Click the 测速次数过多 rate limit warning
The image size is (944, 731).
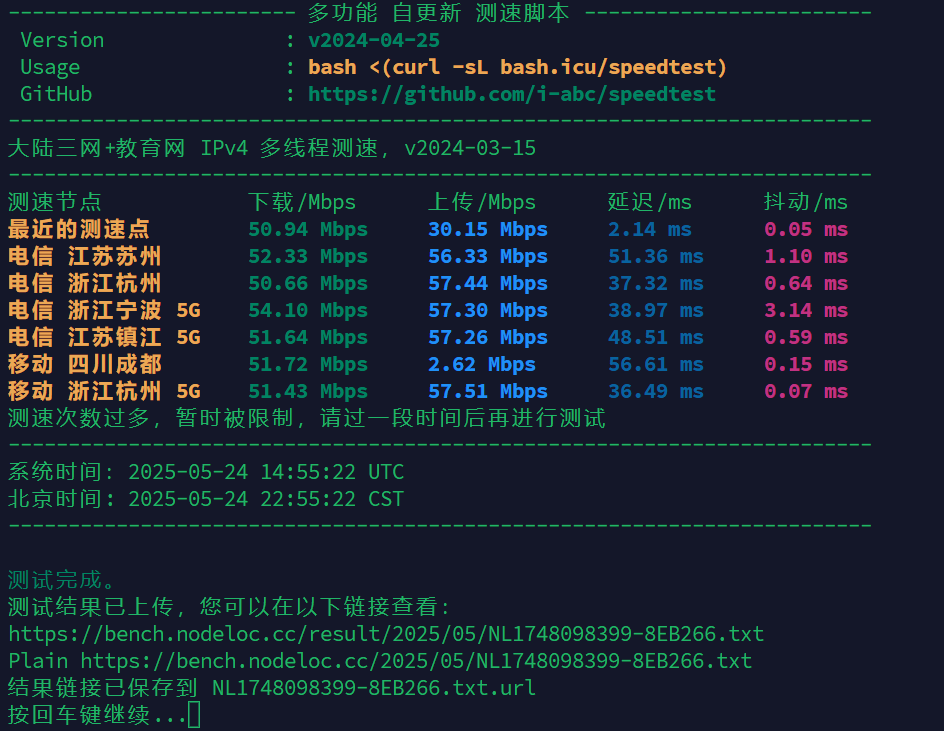306,418
